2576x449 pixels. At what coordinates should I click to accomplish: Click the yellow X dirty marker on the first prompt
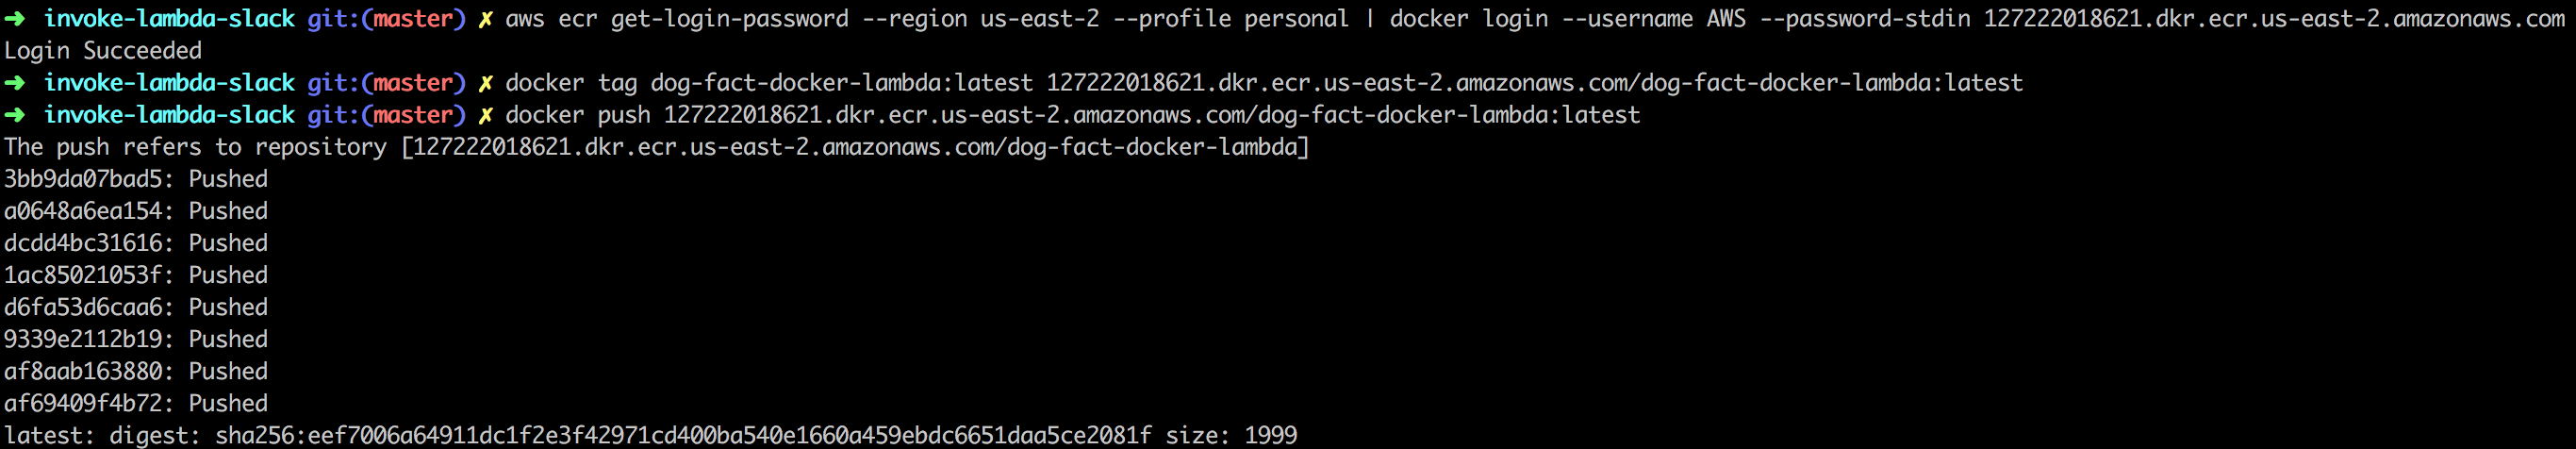point(485,19)
